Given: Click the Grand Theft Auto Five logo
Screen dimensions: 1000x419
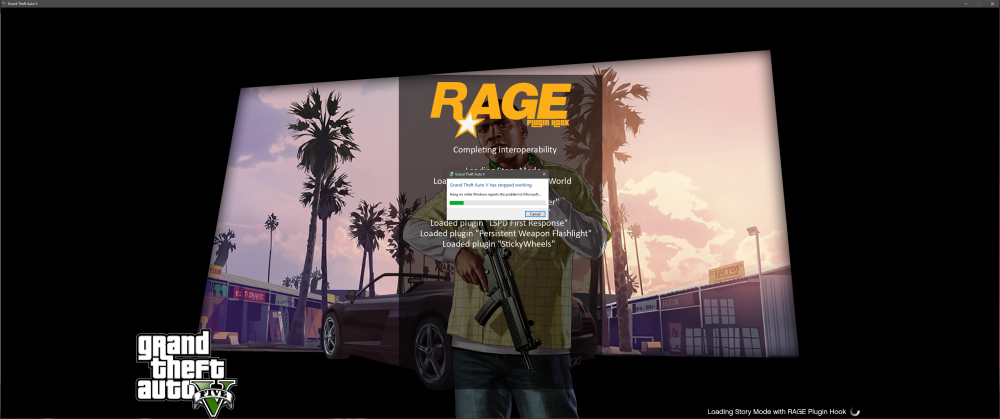Looking at the screenshot, I should [185, 371].
